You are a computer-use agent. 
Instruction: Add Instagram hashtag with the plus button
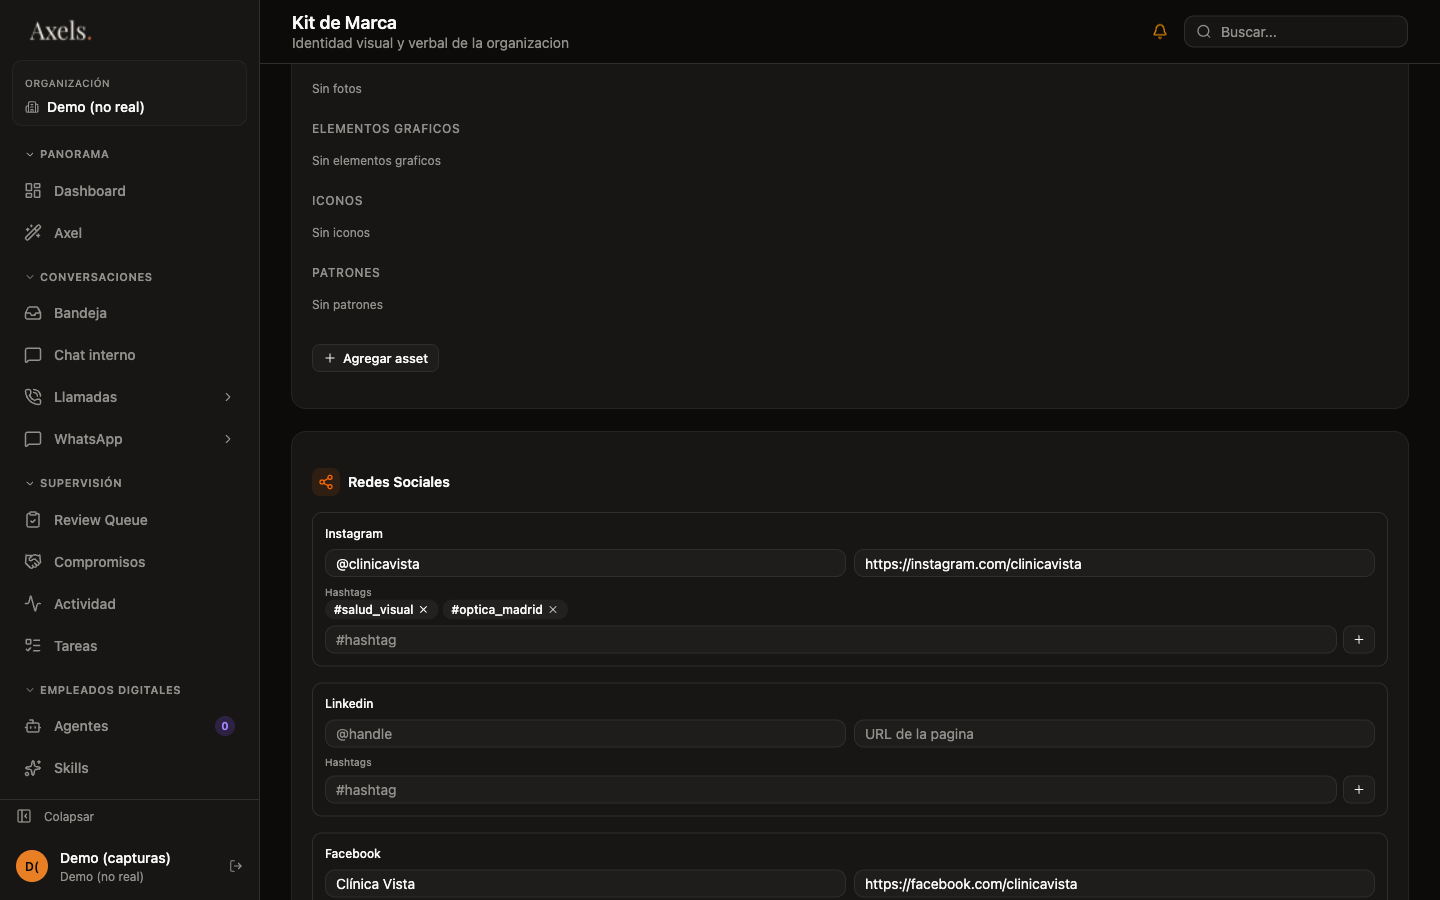click(x=1359, y=640)
